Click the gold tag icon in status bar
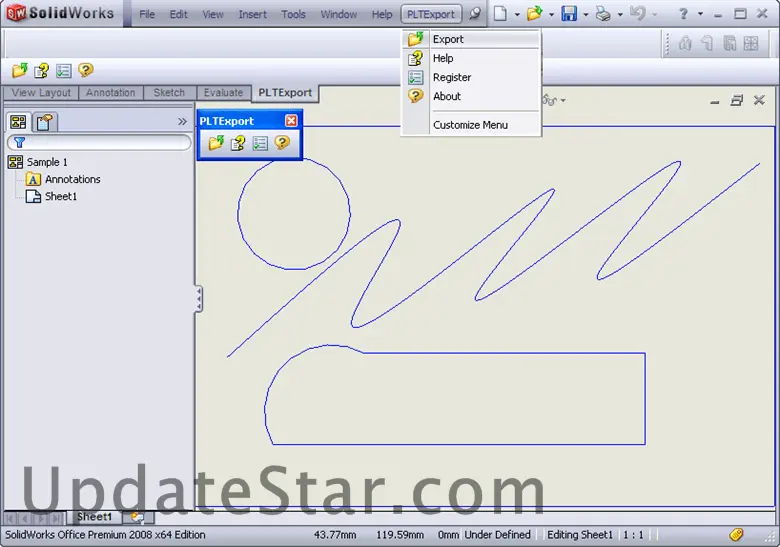The image size is (780, 547). click(x=737, y=535)
